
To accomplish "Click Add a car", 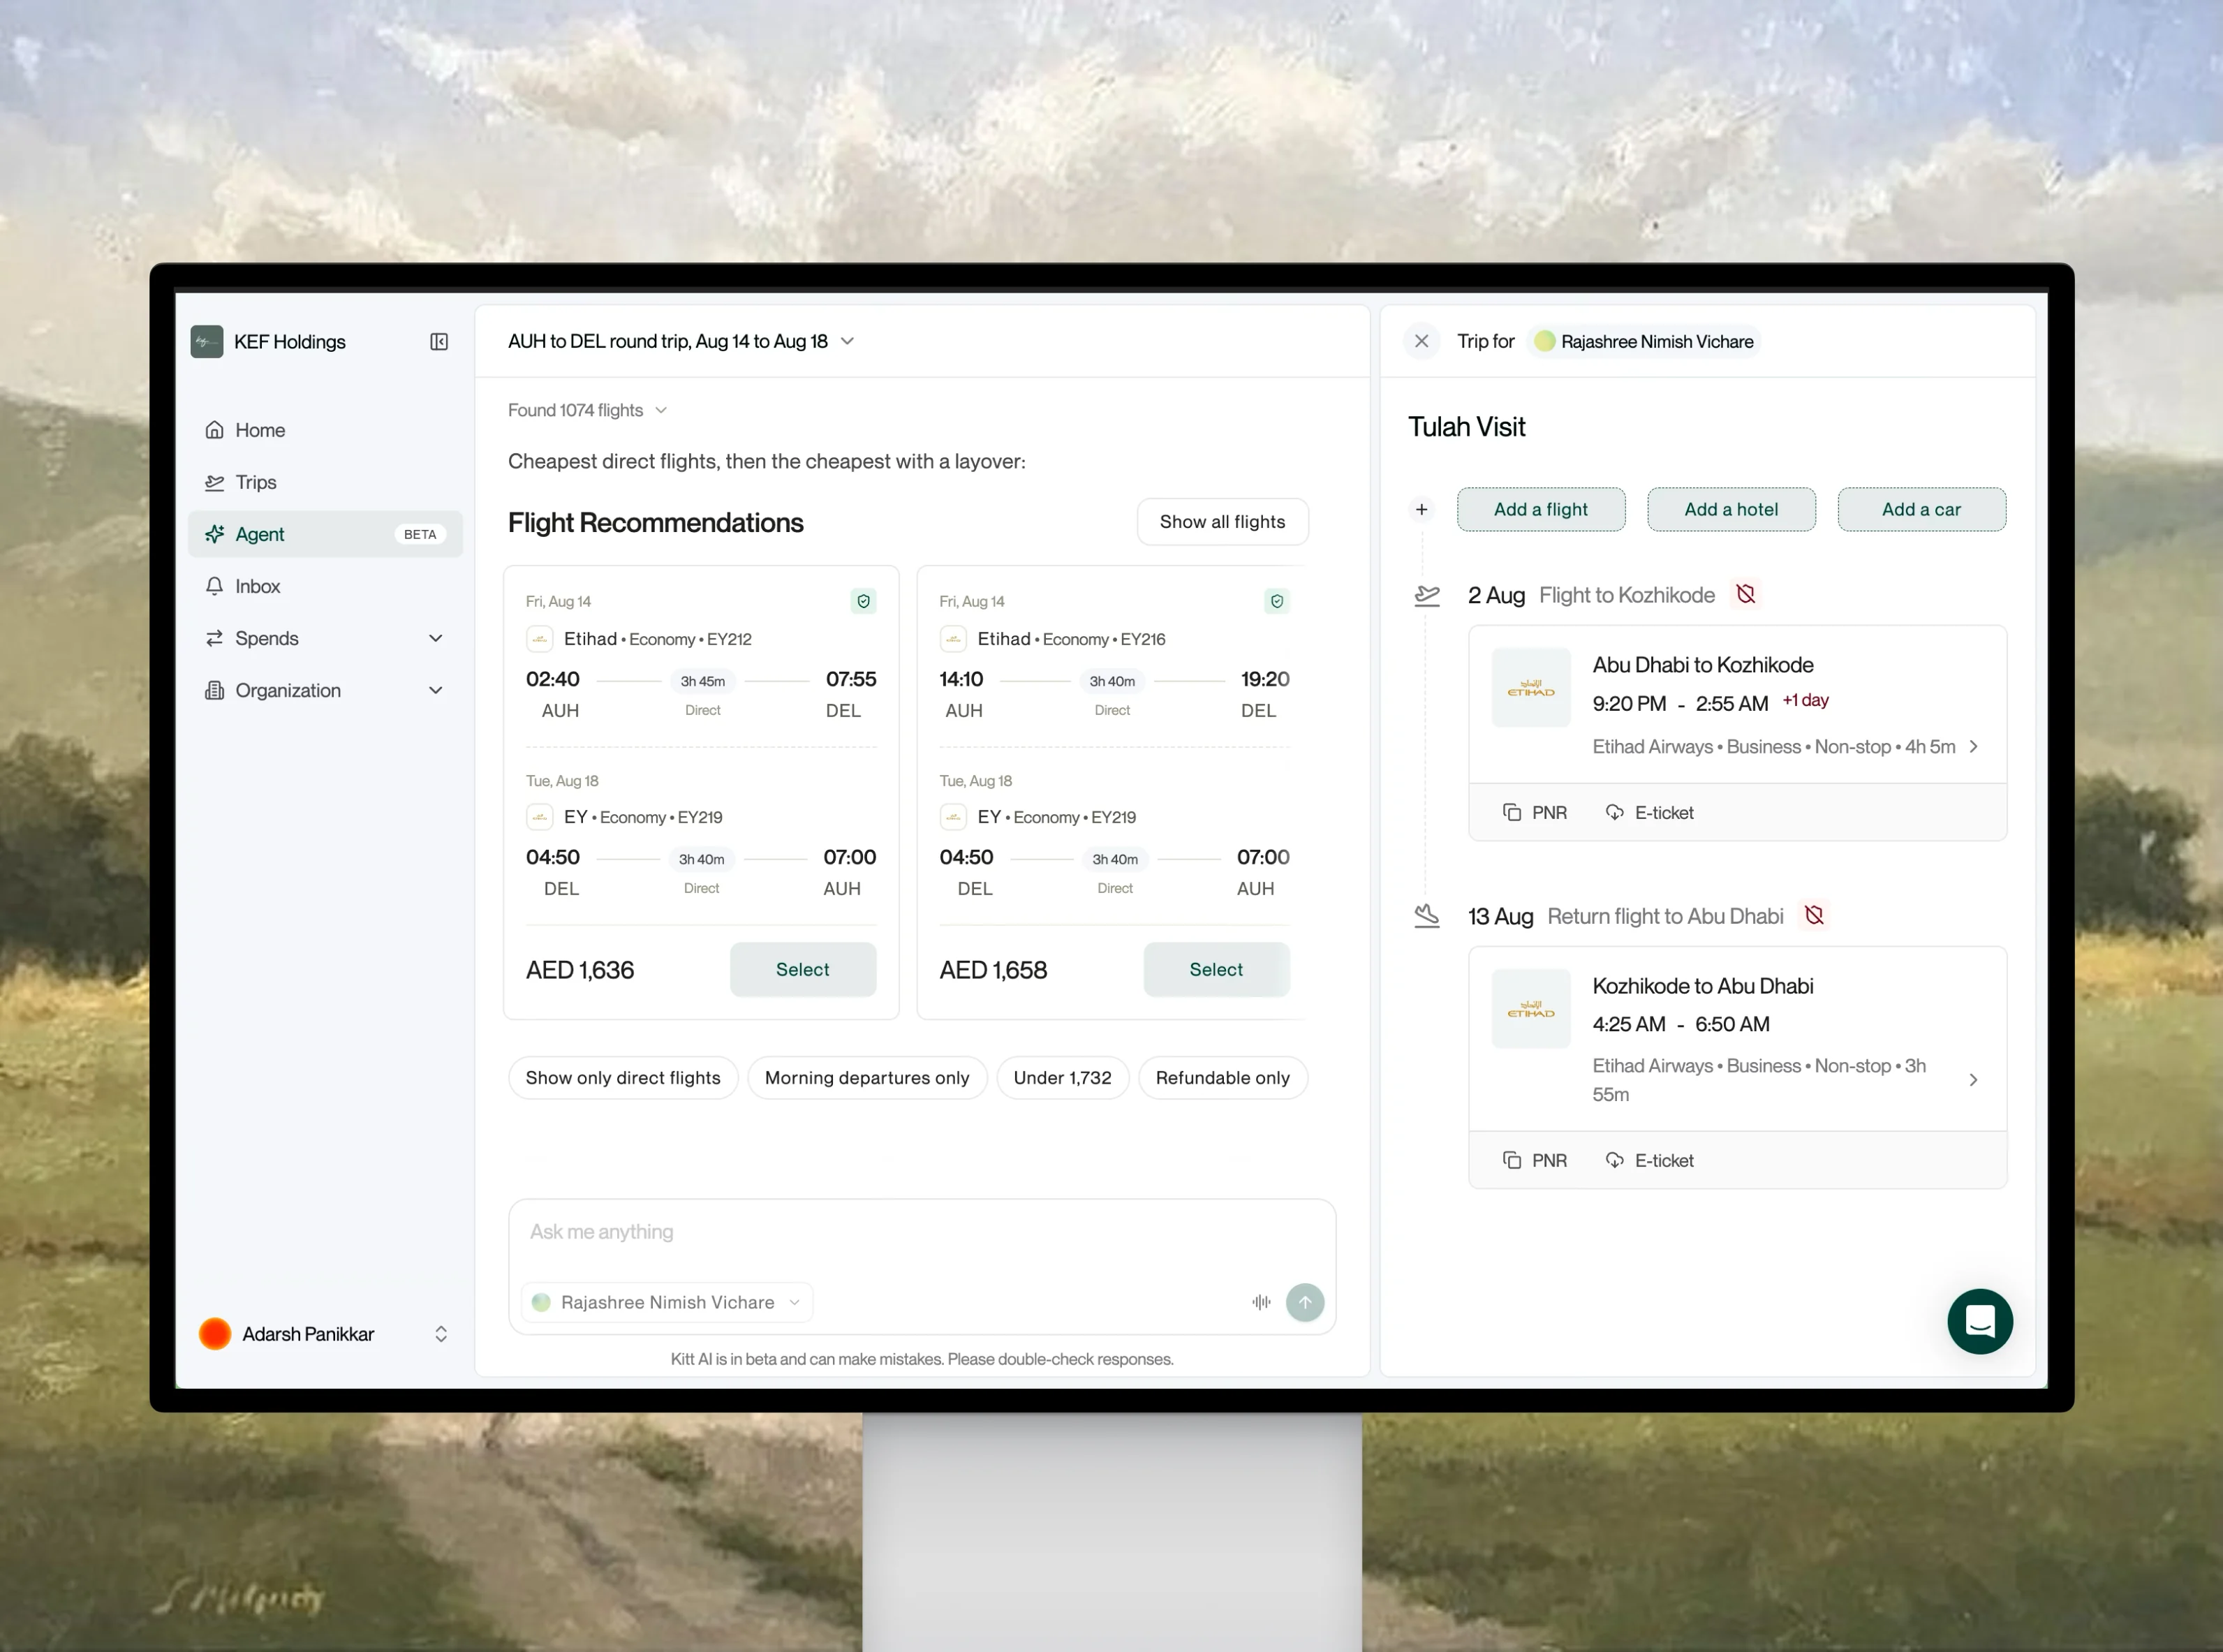I will point(1921,509).
